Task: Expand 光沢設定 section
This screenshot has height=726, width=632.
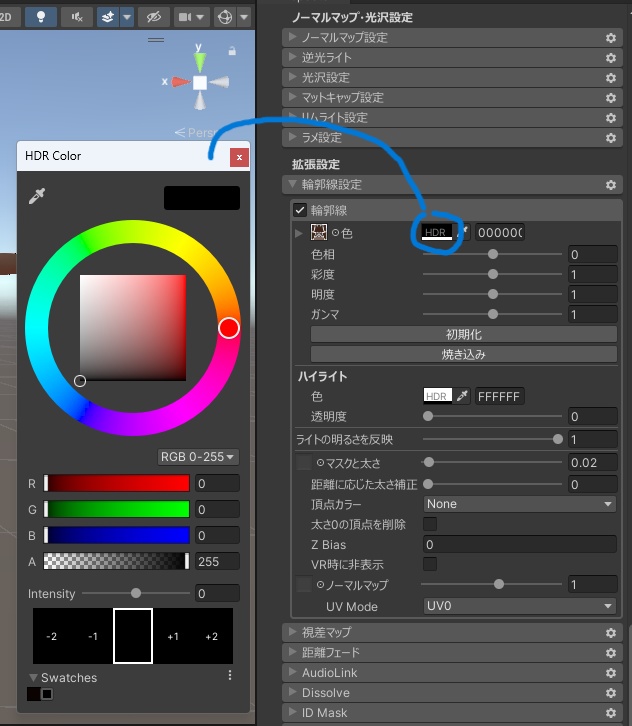Action: tap(292, 76)
